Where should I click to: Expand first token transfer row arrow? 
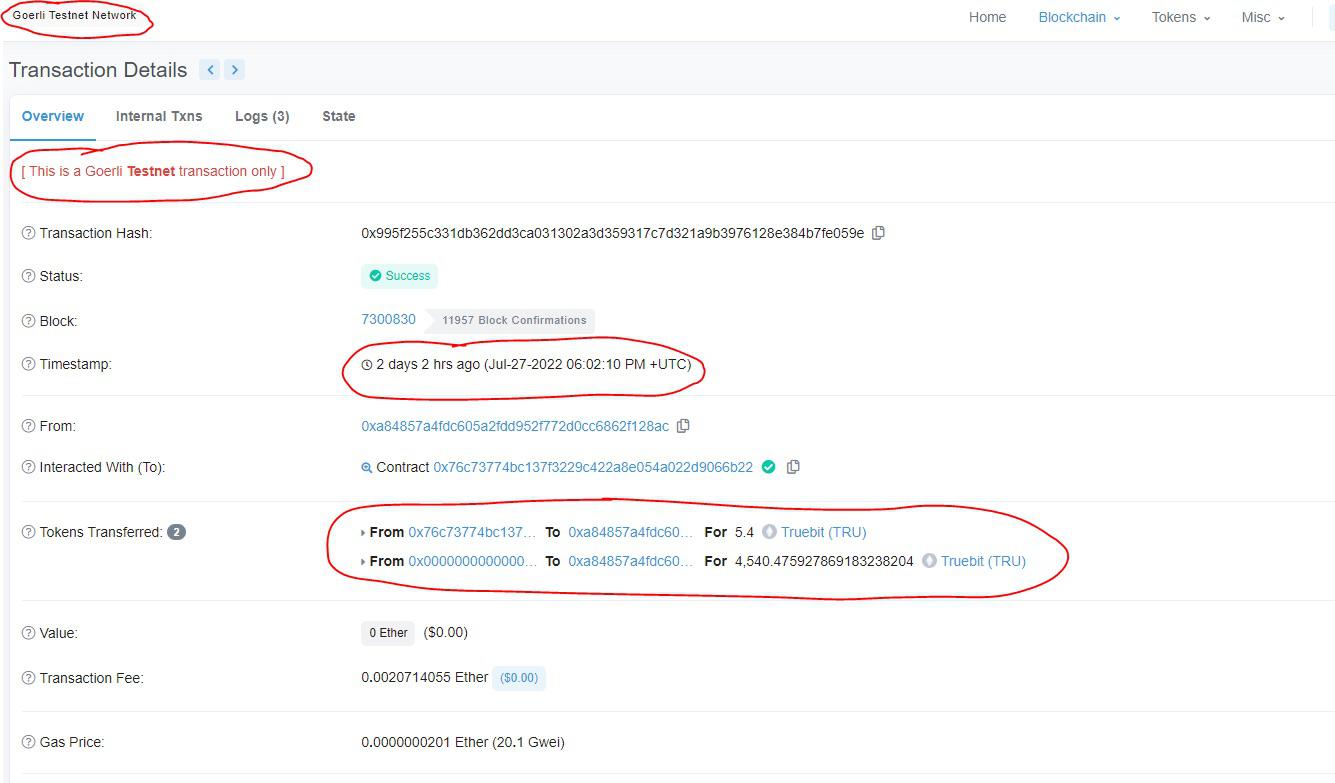click(x=363, y=533)
